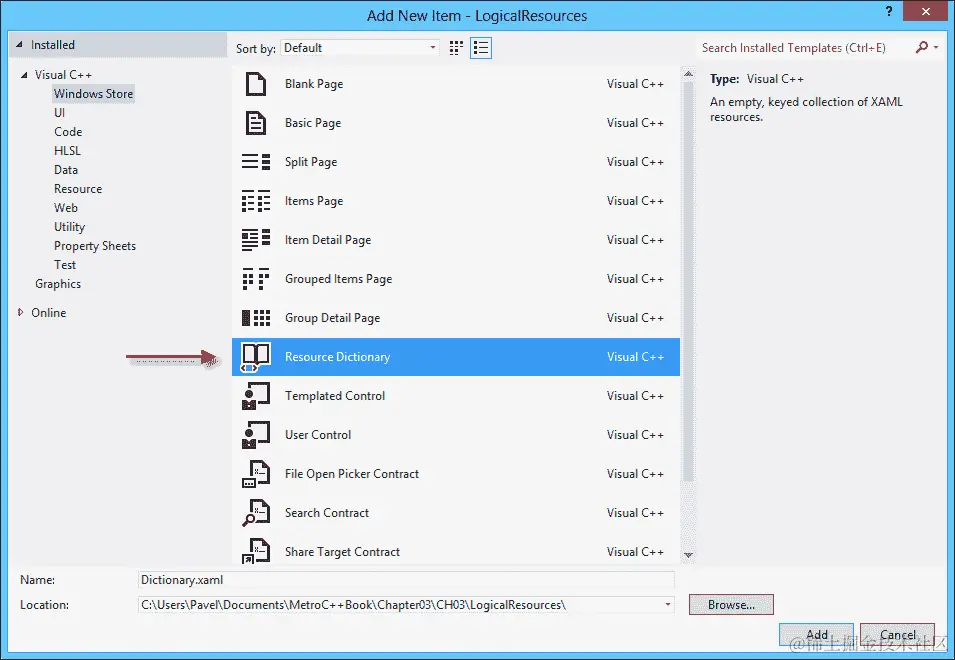This screenshot has width=955, height=660.
Task: Collapse the Installed section
Action: click(19, 44)
